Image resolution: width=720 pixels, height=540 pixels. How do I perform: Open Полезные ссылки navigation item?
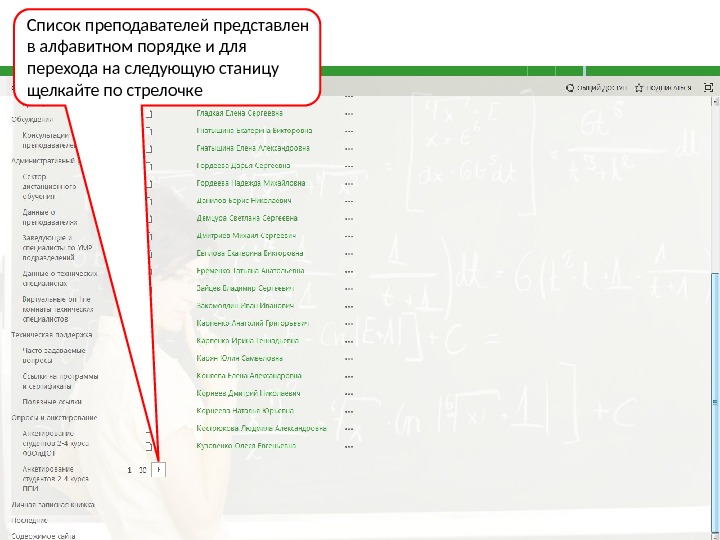point(52,402)
